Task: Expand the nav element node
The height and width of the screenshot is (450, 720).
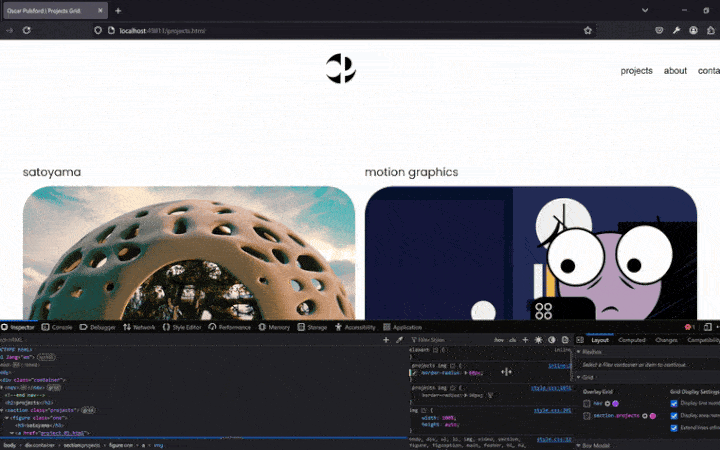Action: point(2,388)
